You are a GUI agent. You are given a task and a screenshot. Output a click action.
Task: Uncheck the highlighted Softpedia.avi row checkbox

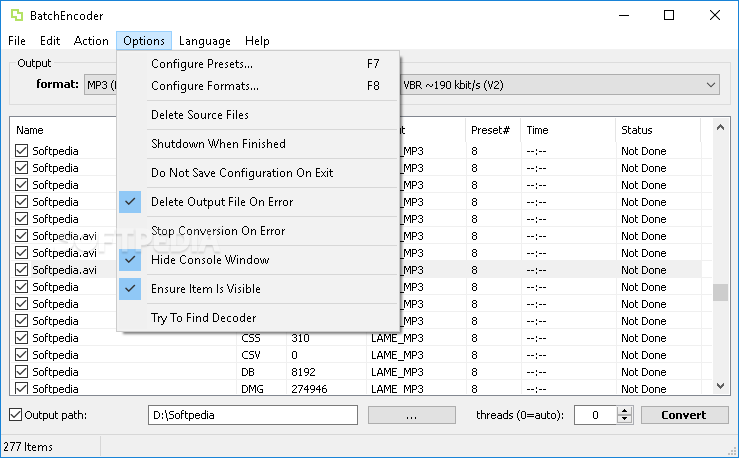21,270
